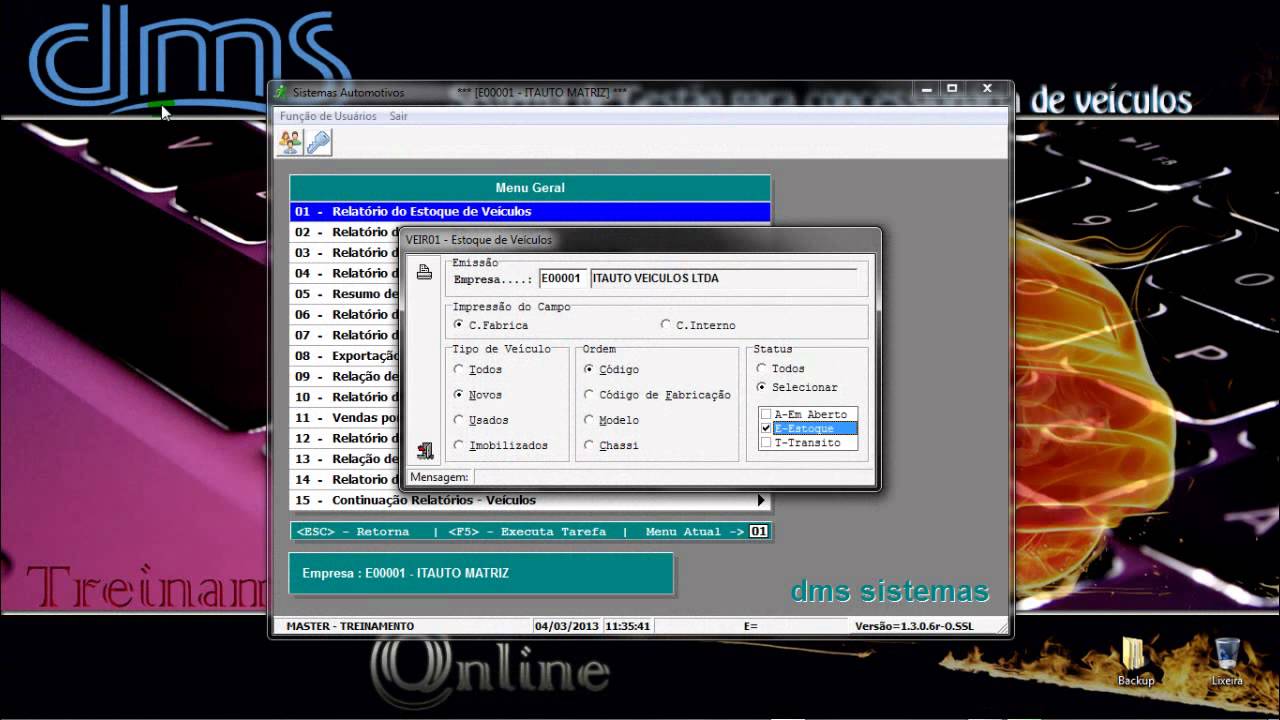Image resolution: width=1280 pixels, height=720 pixels.
Task: Click the date "04/03/2013" in status bar
Action: point(566,626)
